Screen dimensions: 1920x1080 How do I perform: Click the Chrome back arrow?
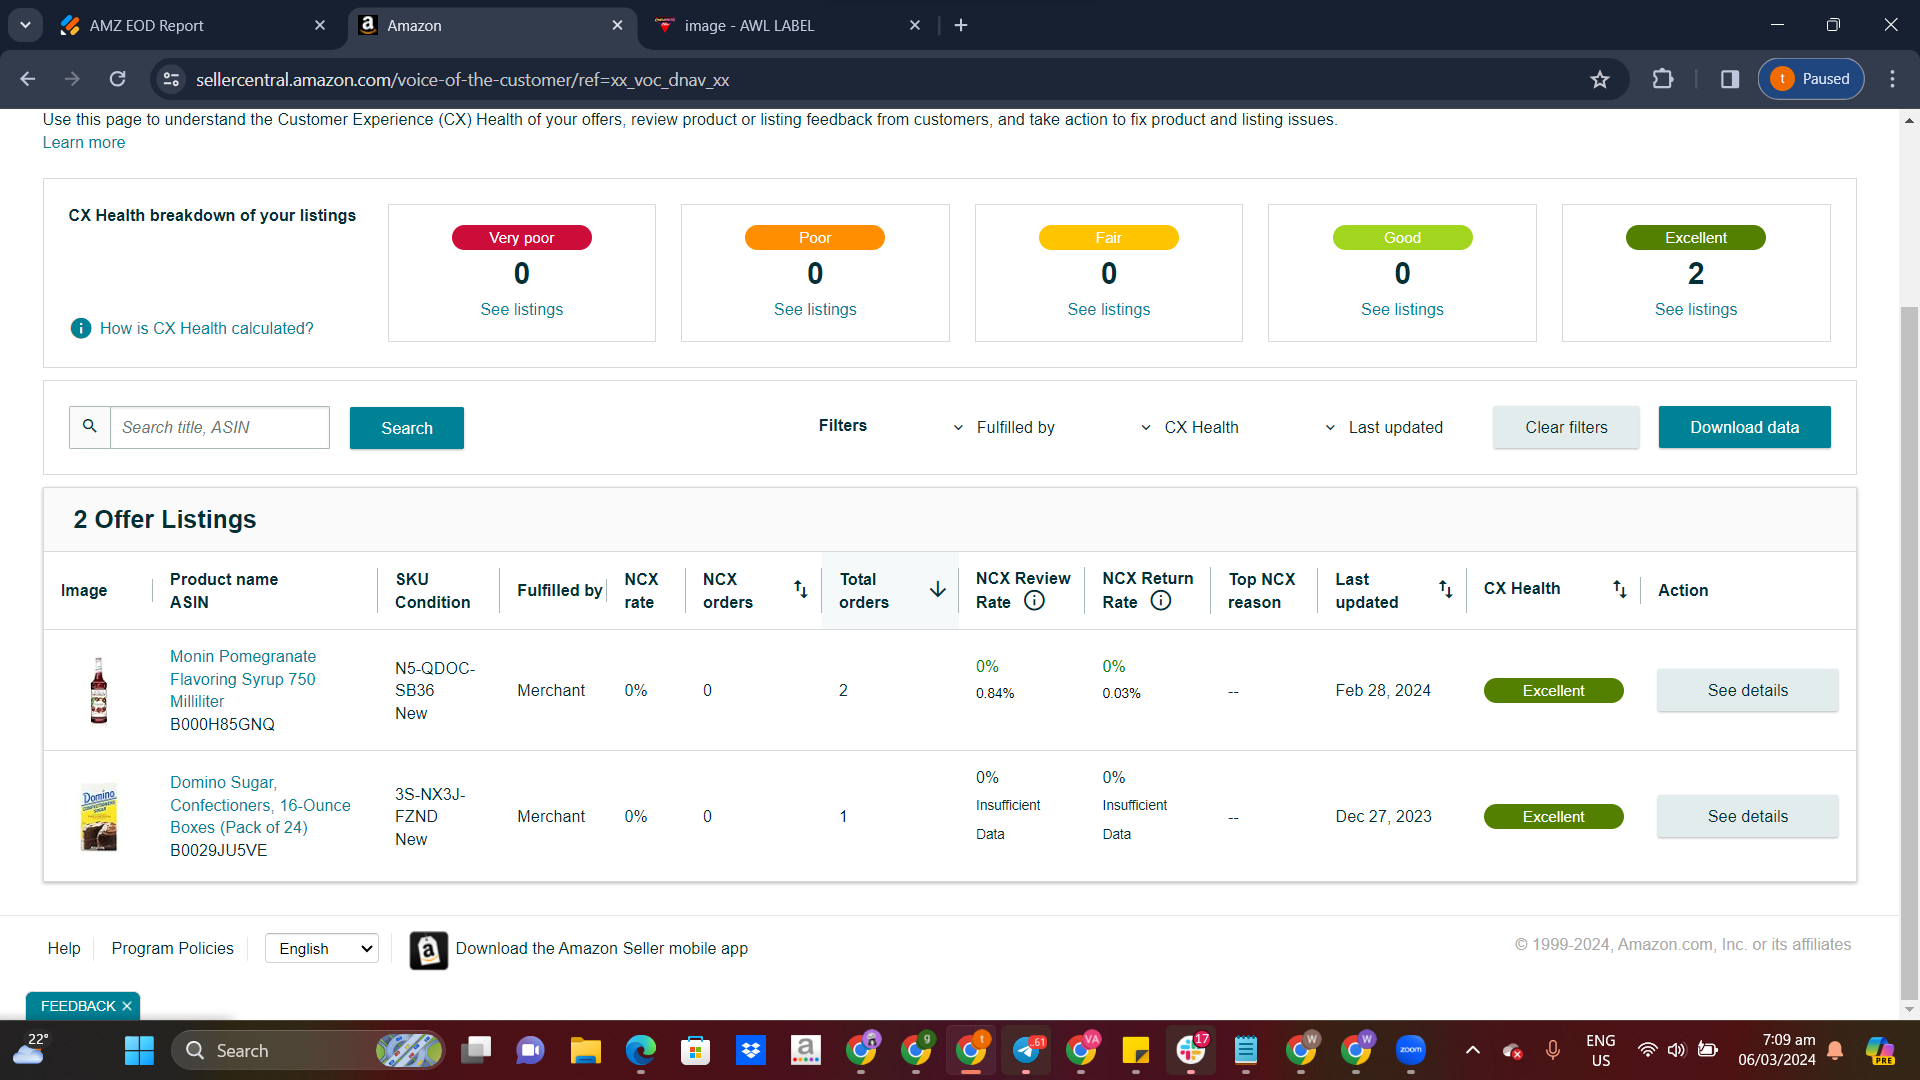click(28, 79)
